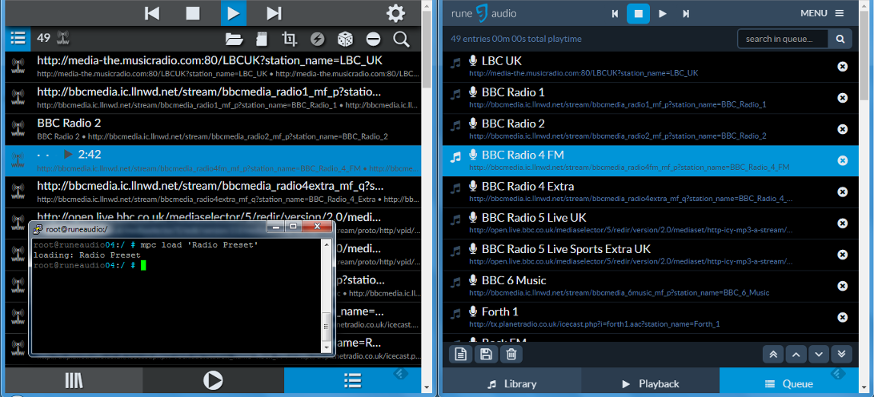Open the folder icon in left toolbar
The width and height of the screenshot is (874, 397).
pos(234,38)
